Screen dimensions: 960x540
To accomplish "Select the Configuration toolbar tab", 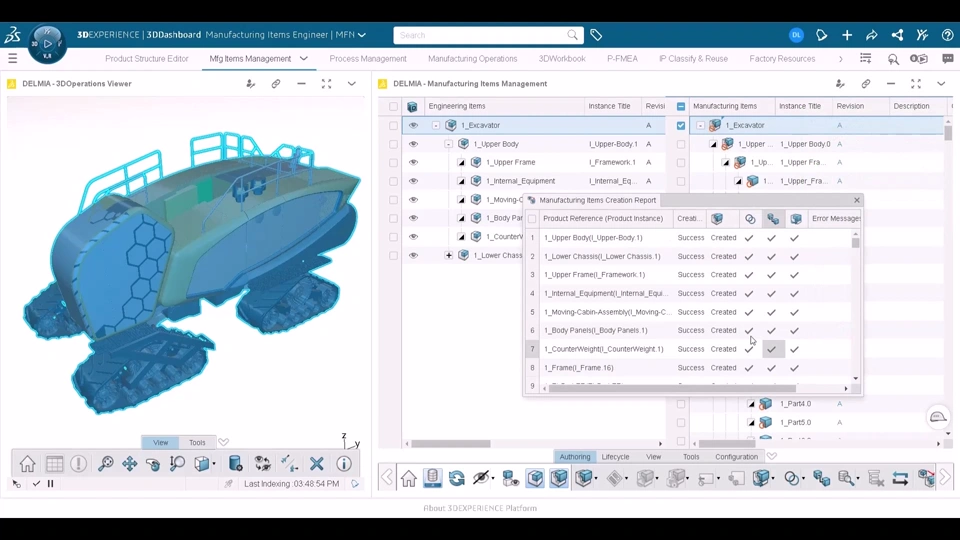I will pos(737,457).
